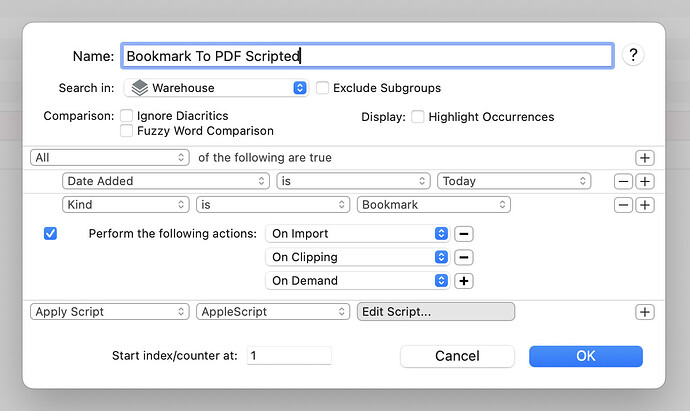Confirm the smart rule with OK
Image resolution: width=690 pixels, height=411 pixels.
click(585, 356)
